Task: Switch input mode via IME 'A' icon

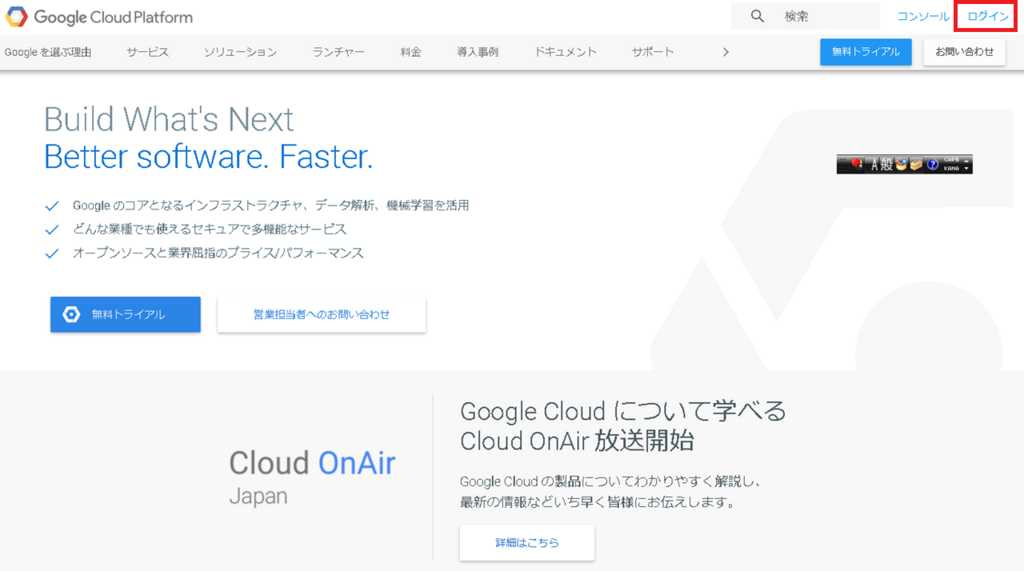Action: [x=874, y=165]
